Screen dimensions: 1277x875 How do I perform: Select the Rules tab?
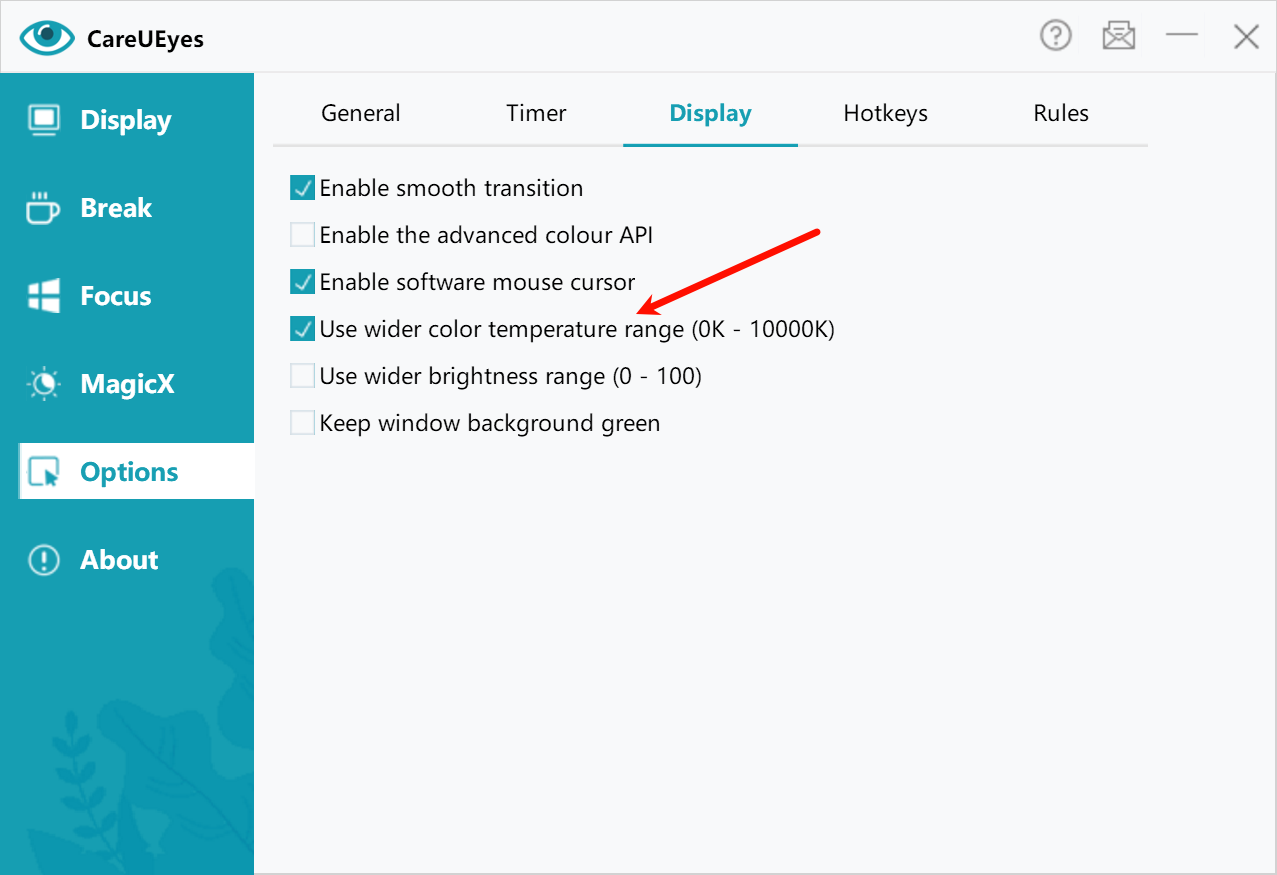(1060, 114)
